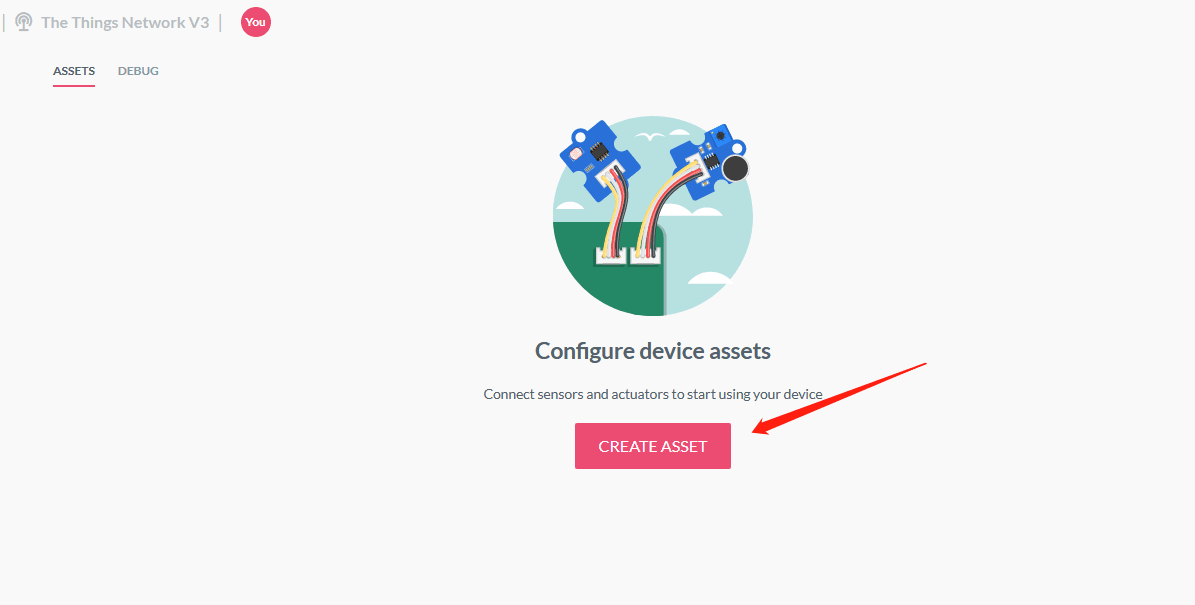Click the CREATE ASSET button
The width and height of the screenshot is (1195, 605).
(652, 446)
